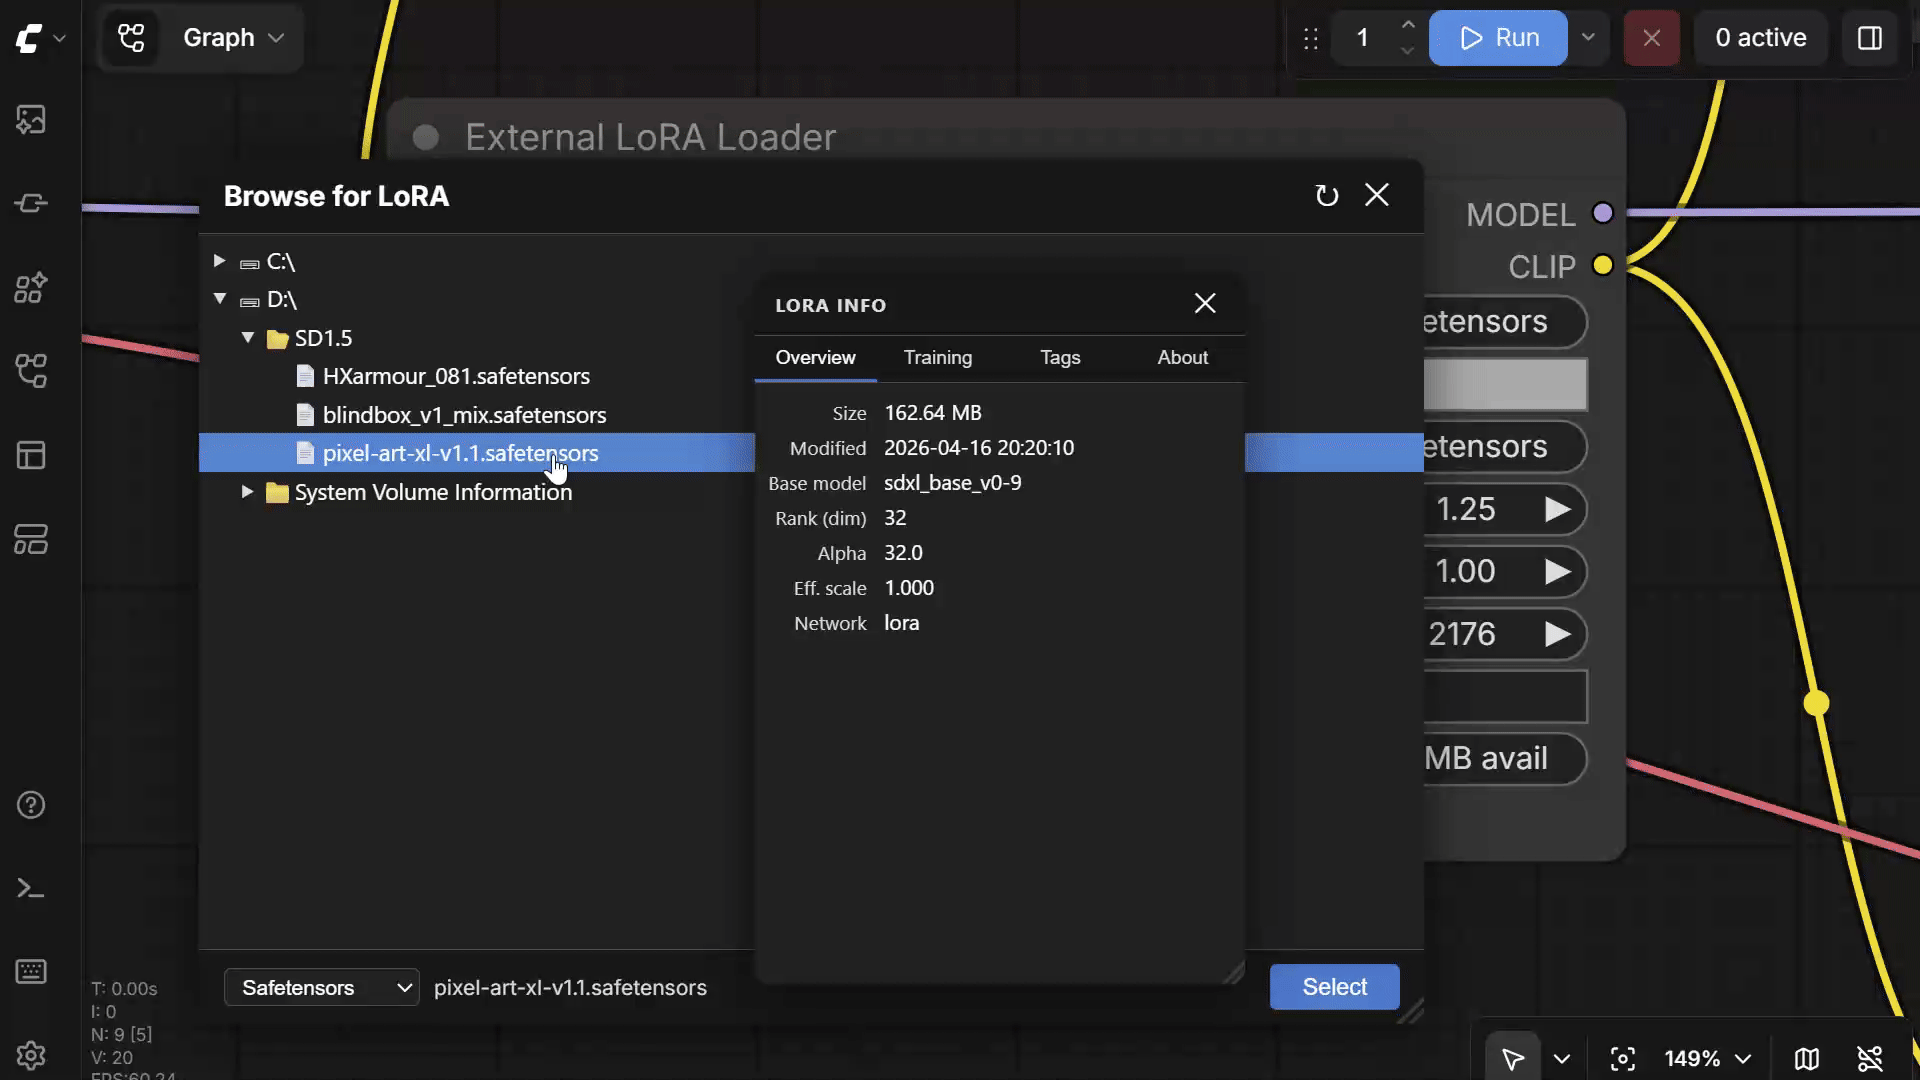The width and height of the screenshot is (1920, 1080).
Task: Increment the 1.00 strength value arrow
Action: click(x=1557, y=572)
